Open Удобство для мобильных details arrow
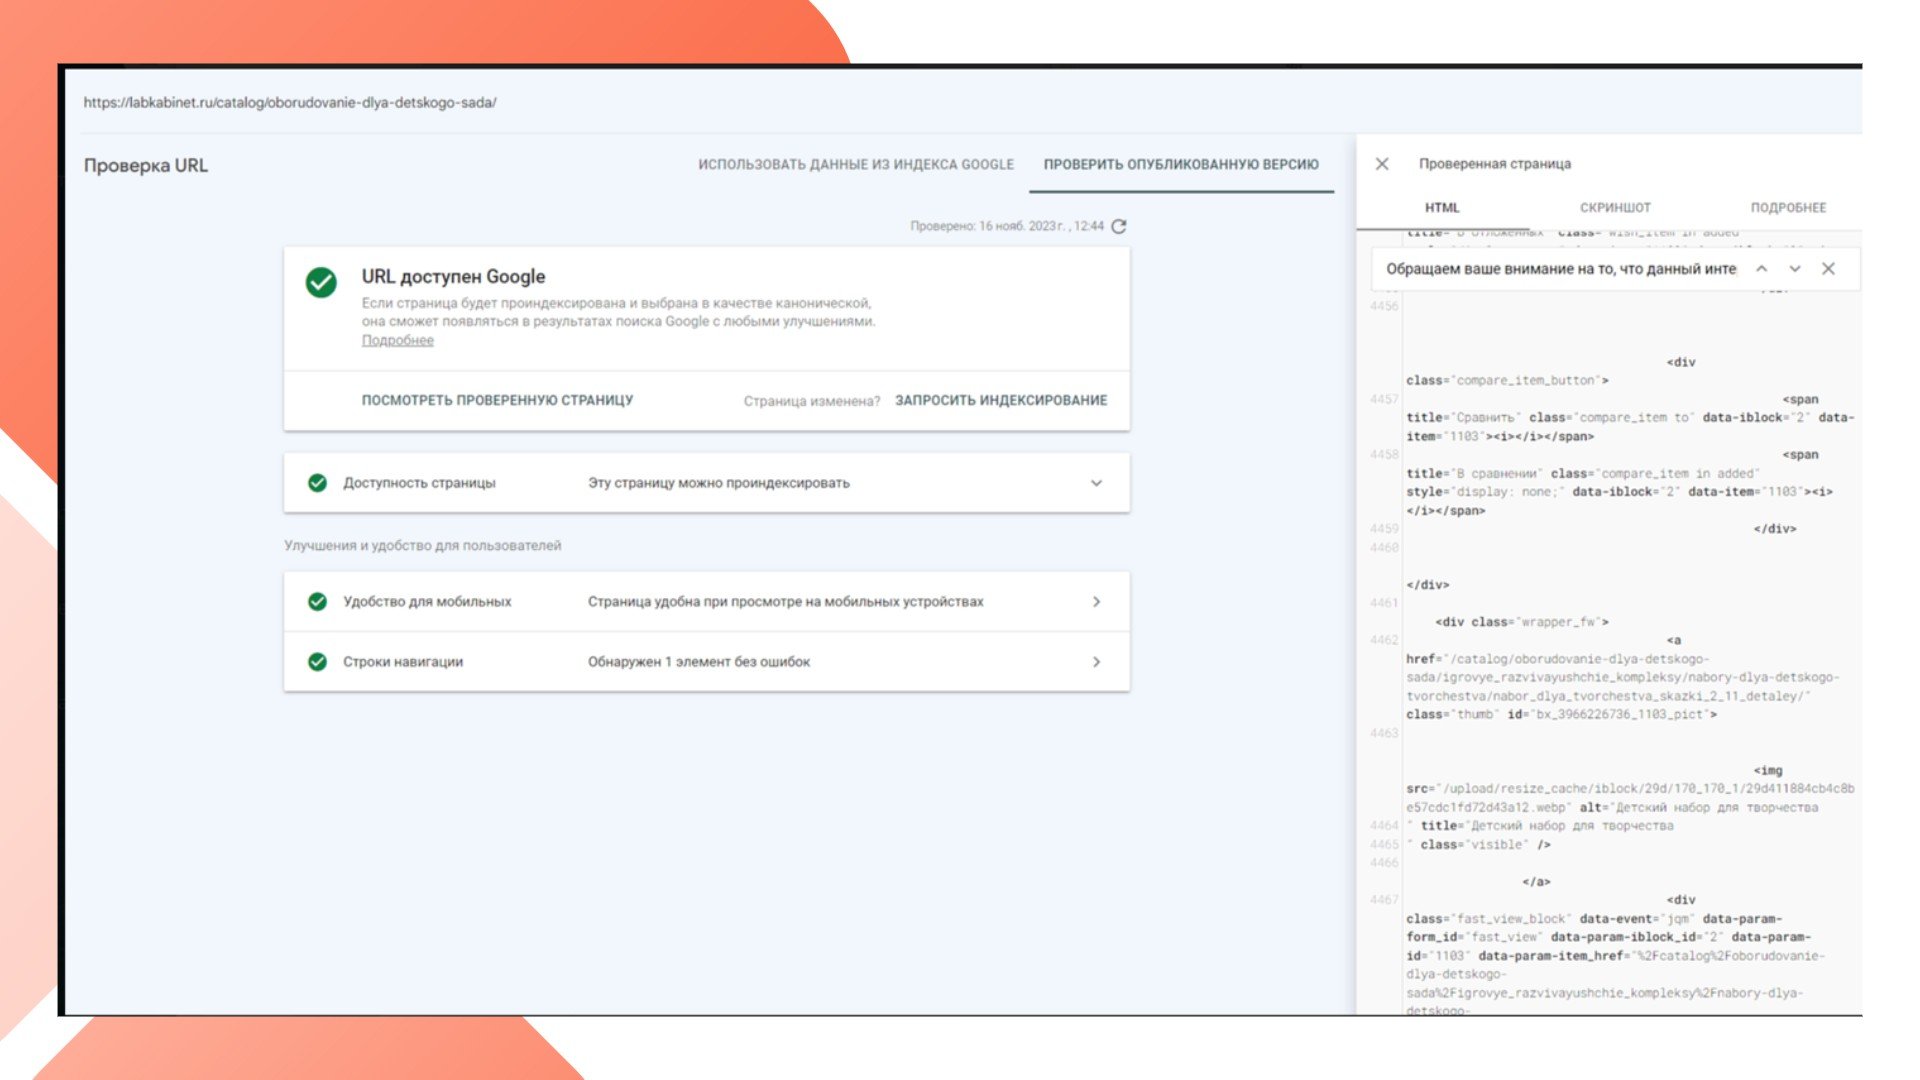 [x=1096, y=602]
